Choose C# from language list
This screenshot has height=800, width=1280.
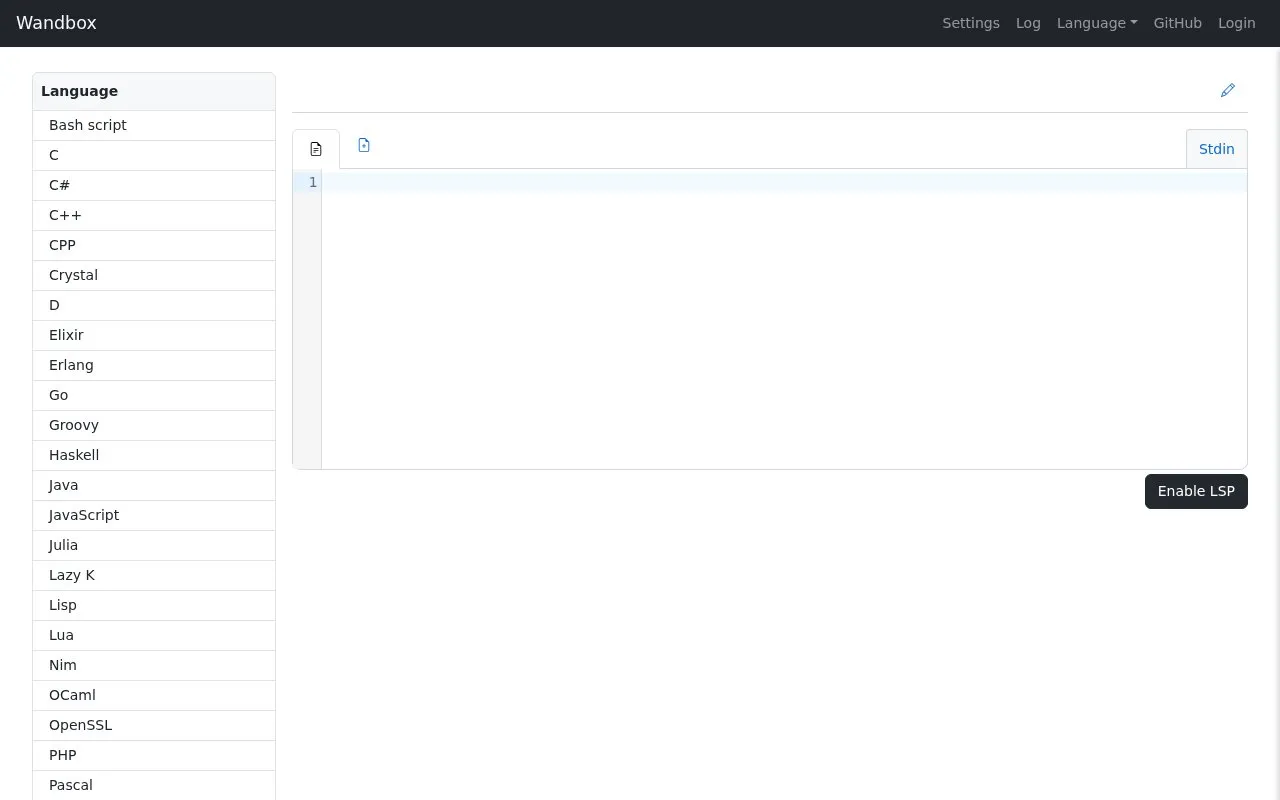[154, 185]
